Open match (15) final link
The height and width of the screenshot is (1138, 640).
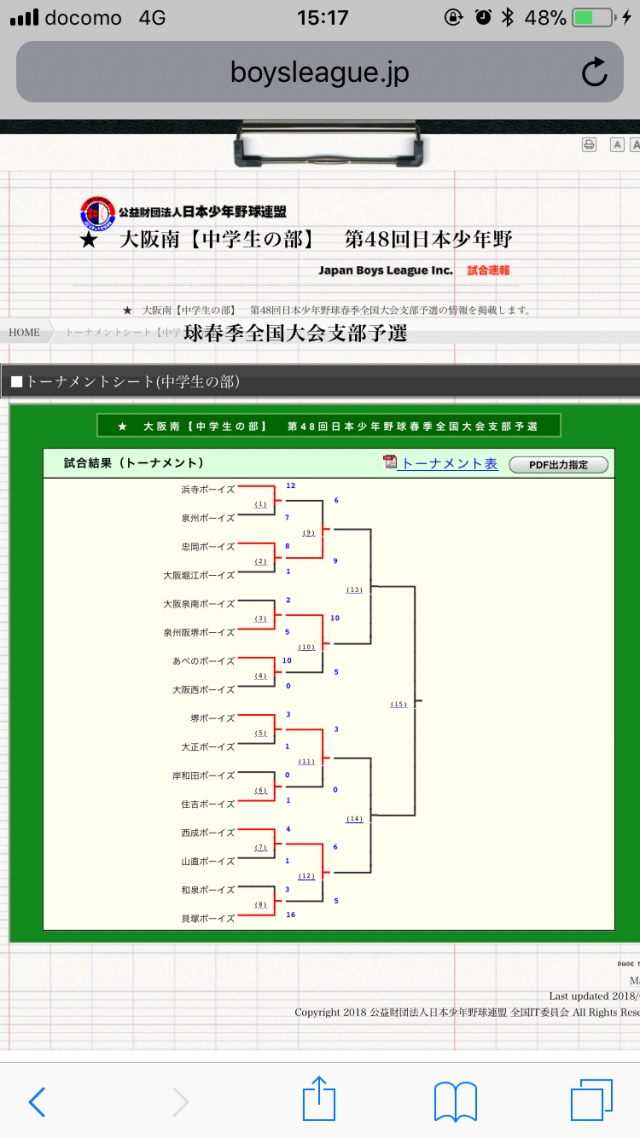[x=399, y=704]
